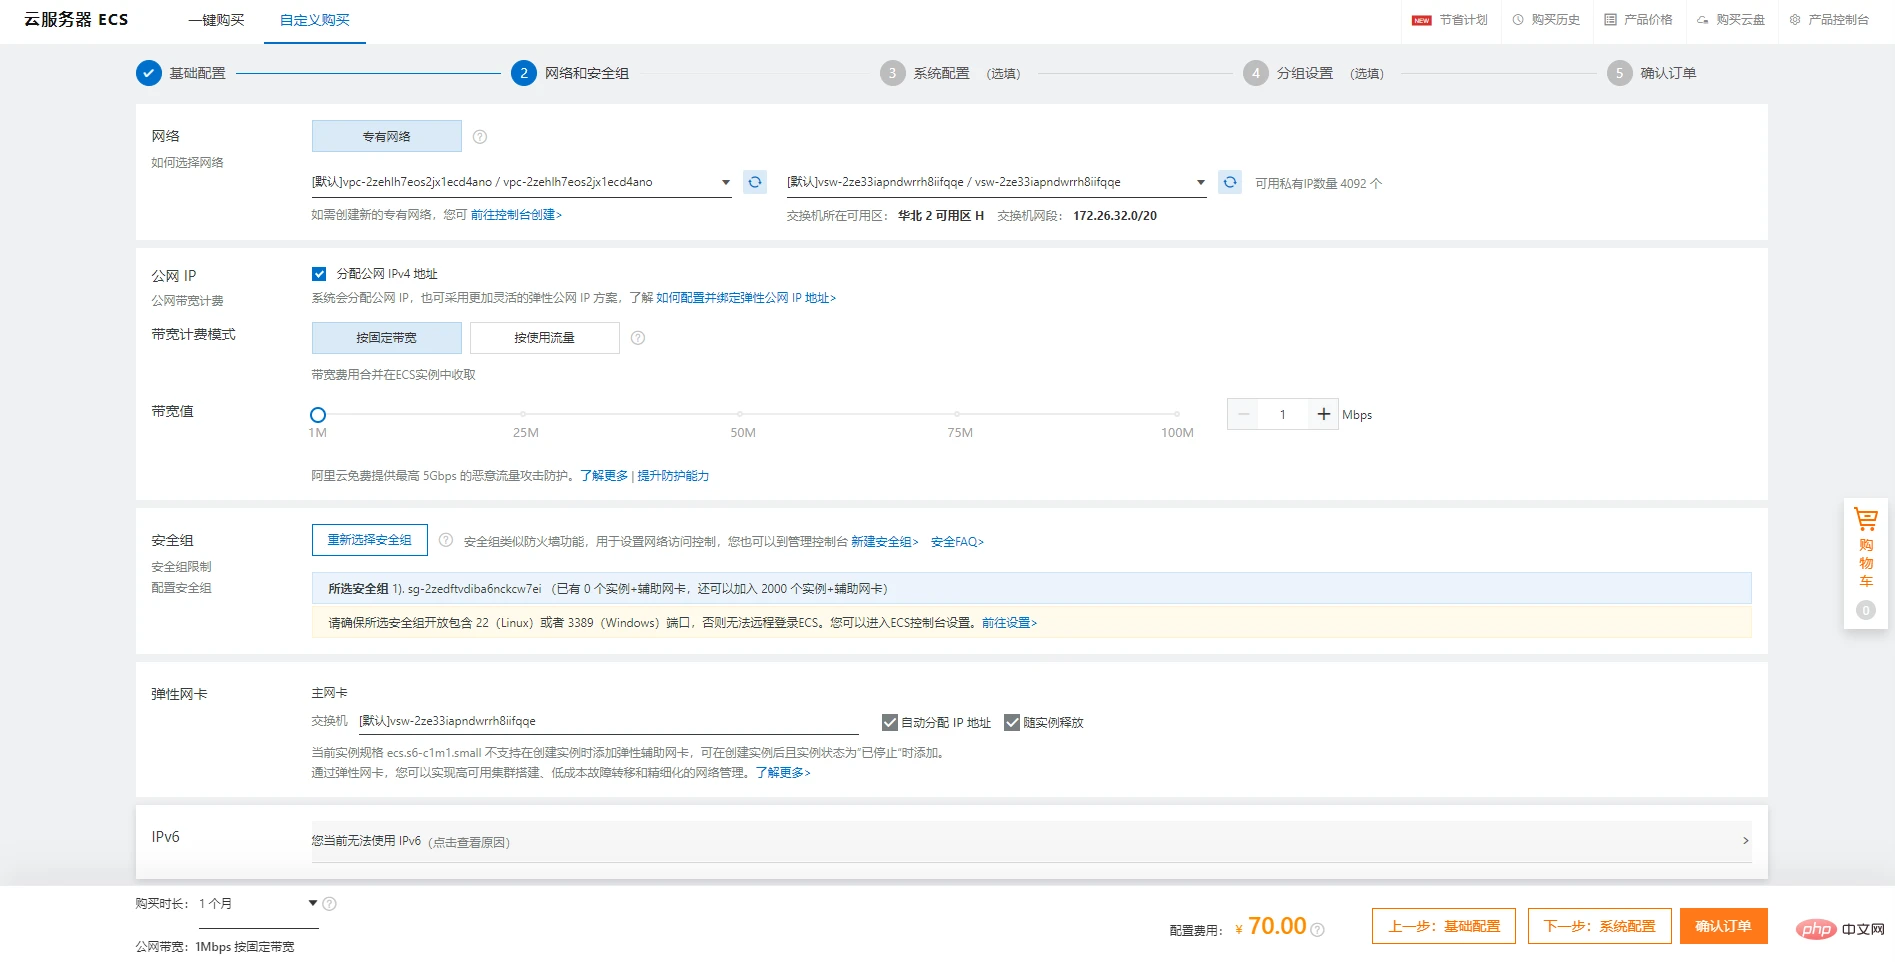Open the shopping cart (购物车) icon
Viewport: 1895px width, 962px height.
(x=1865, y=520)
